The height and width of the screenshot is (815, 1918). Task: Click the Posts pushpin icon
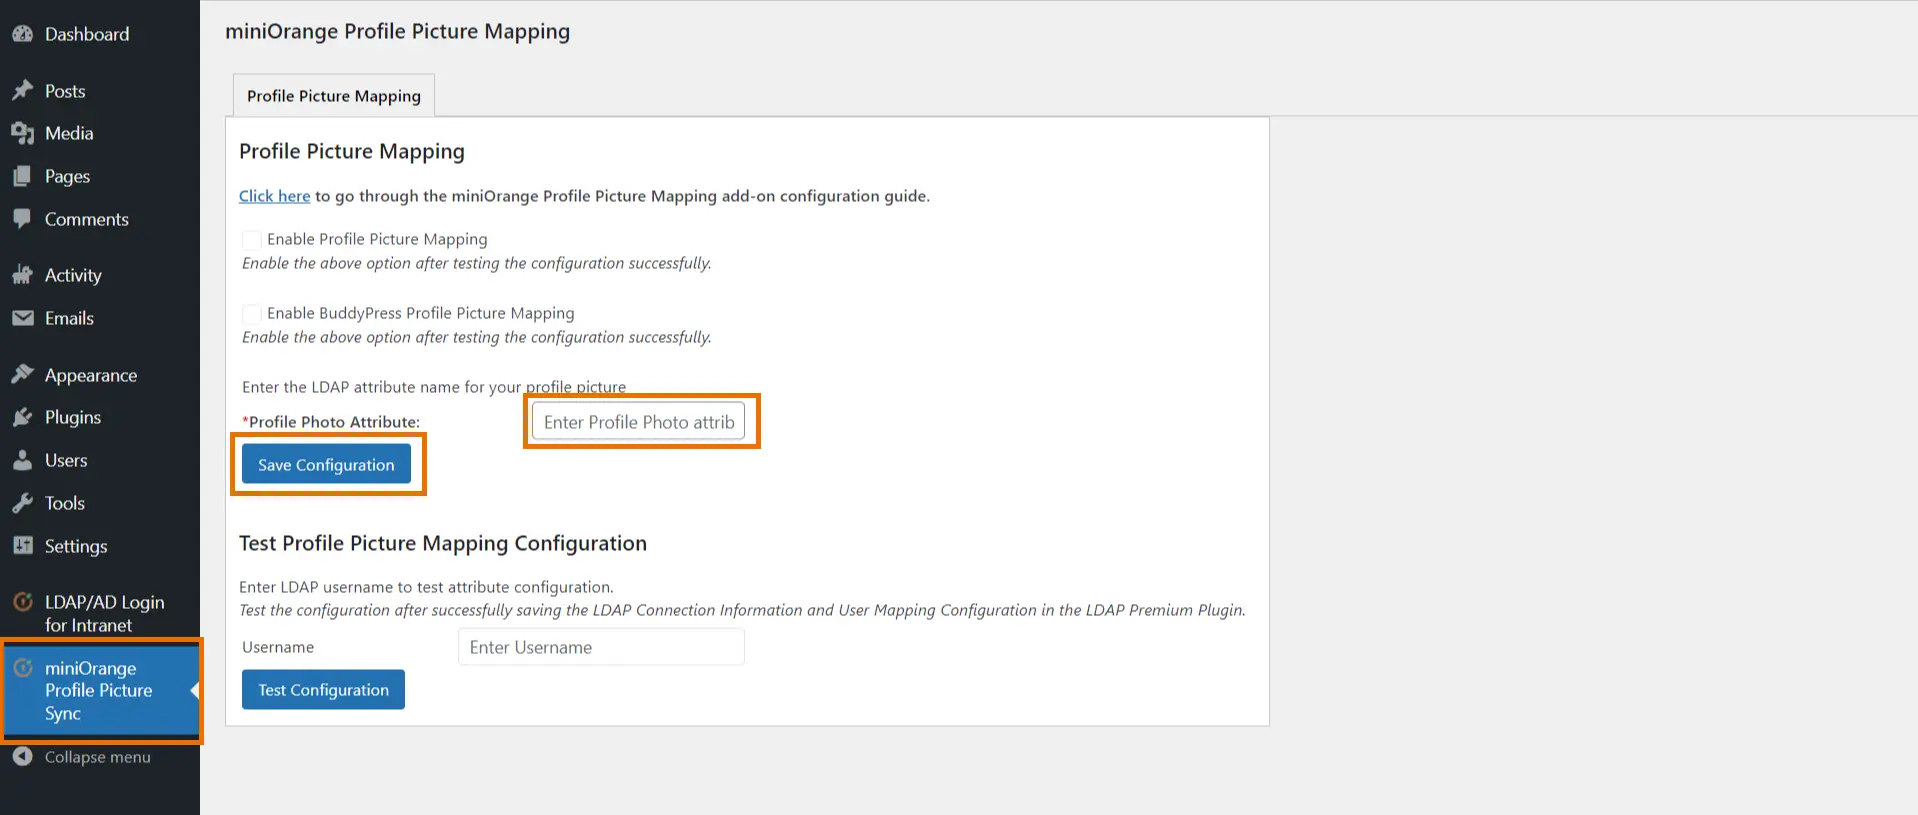point(23,91)
